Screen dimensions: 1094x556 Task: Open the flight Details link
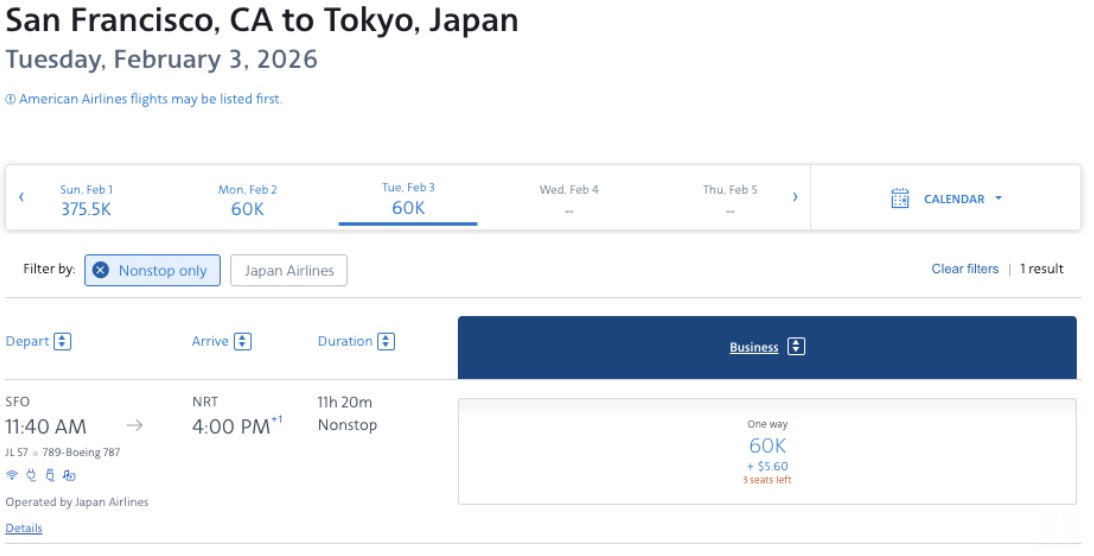coord(24,528)
